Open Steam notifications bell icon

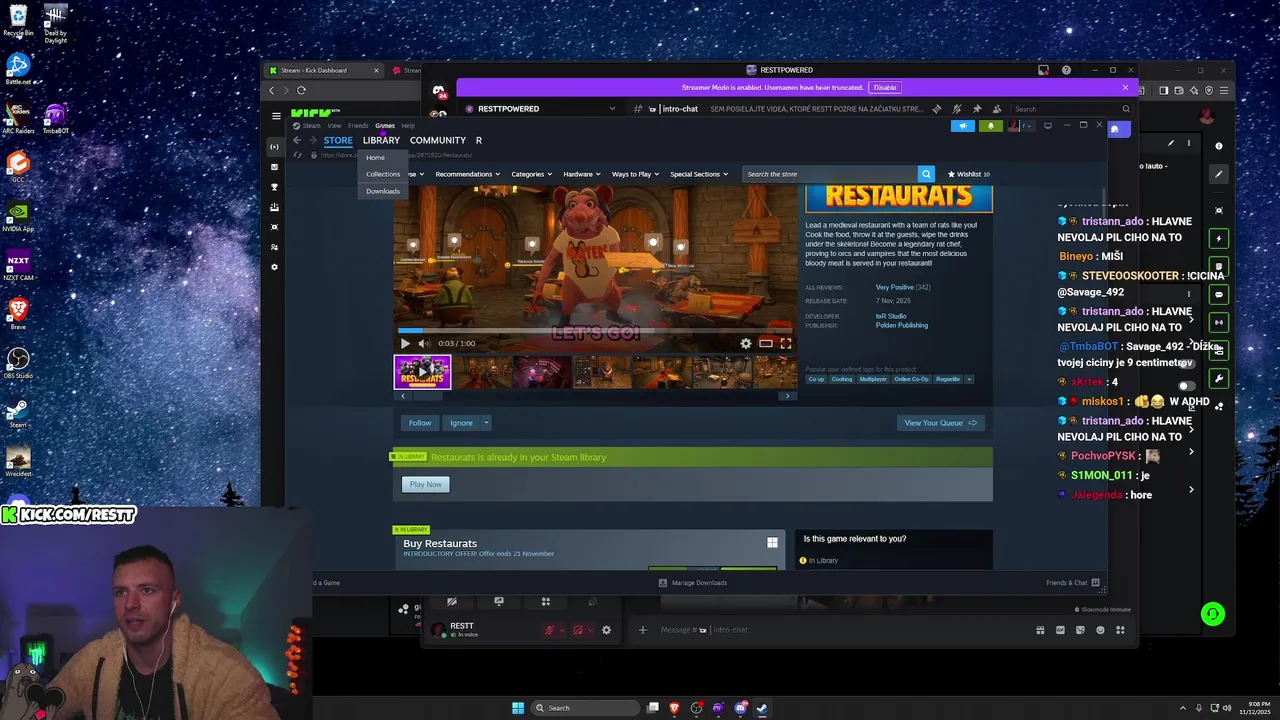(991, 126)
